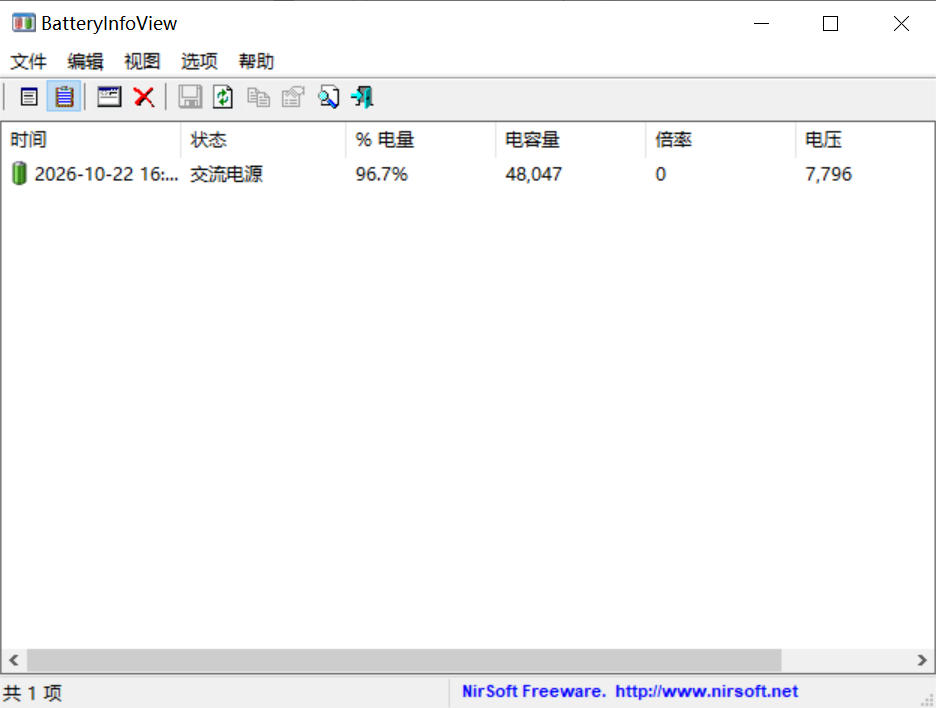This screenshot has width=936, height=708.
Task: Close the BatteryInfoView window
Action: click(x=901, y=23)
